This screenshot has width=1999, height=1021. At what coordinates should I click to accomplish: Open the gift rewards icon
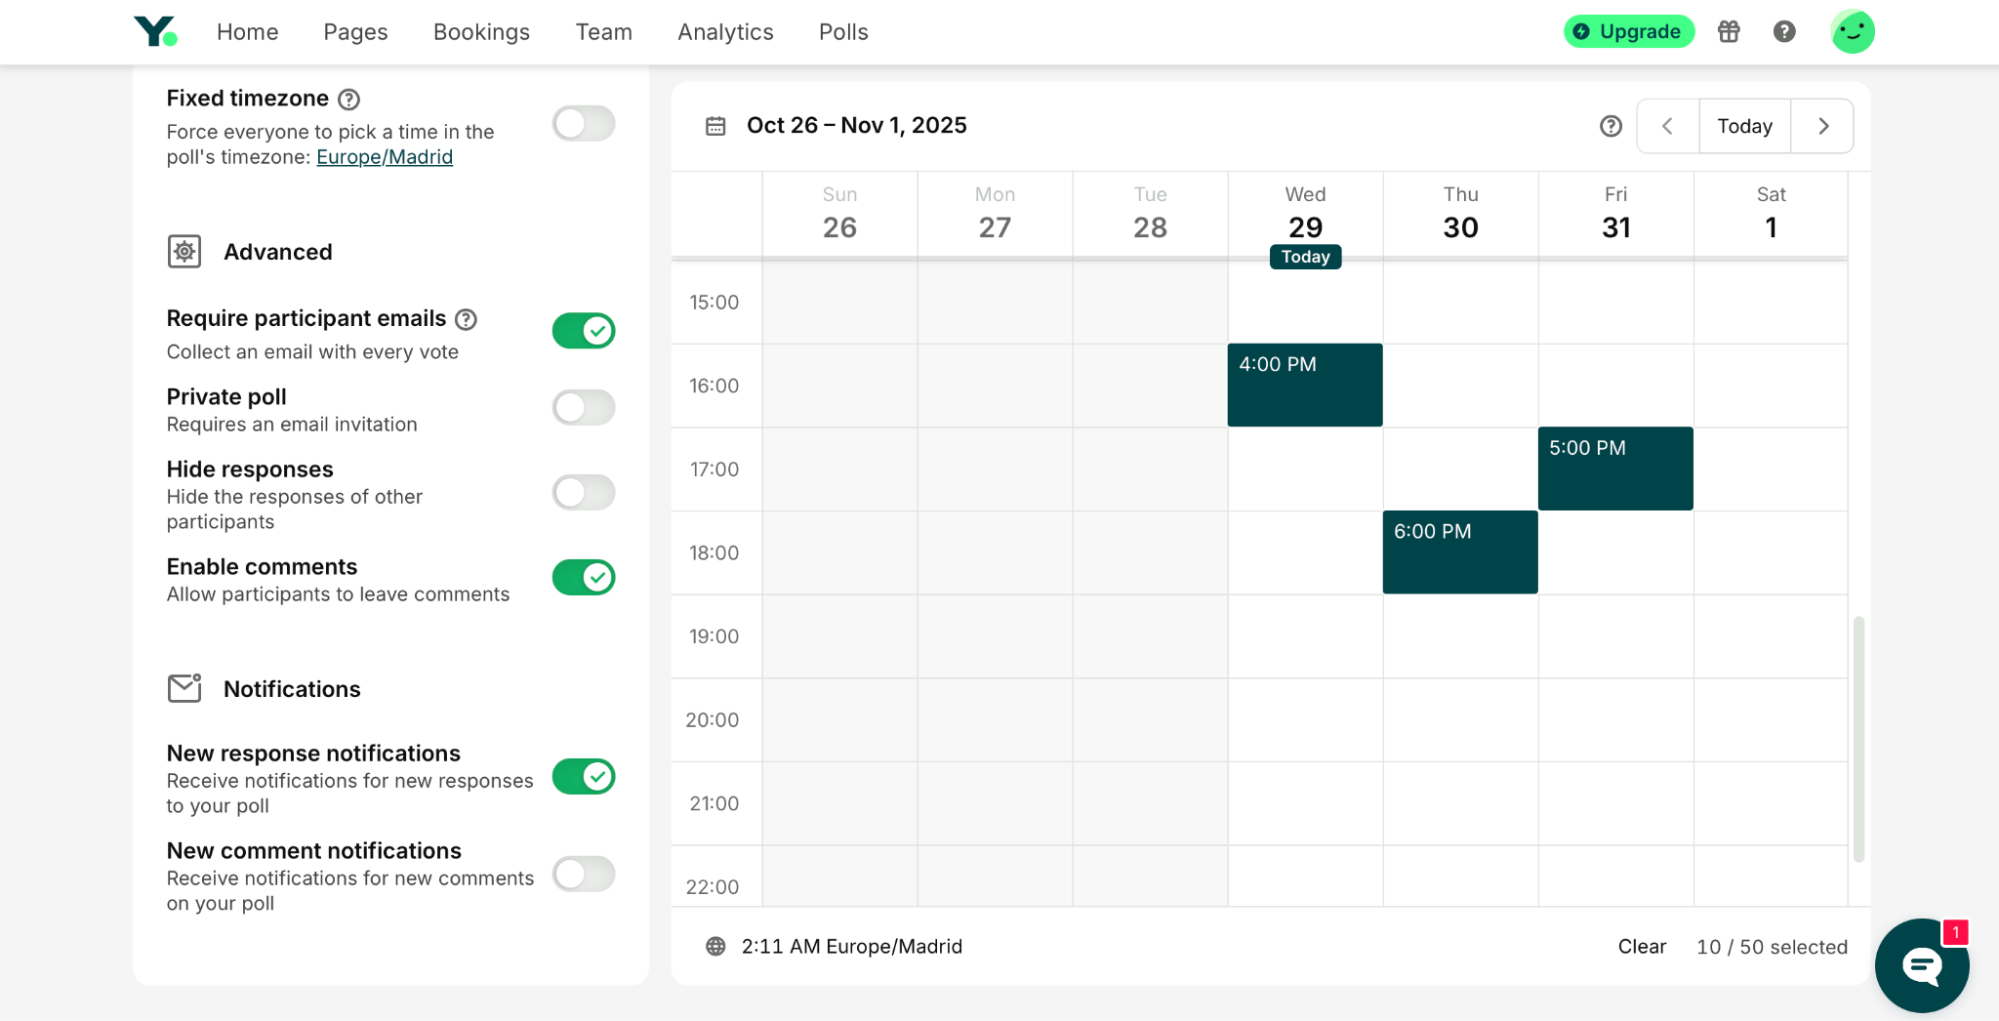1729,31
